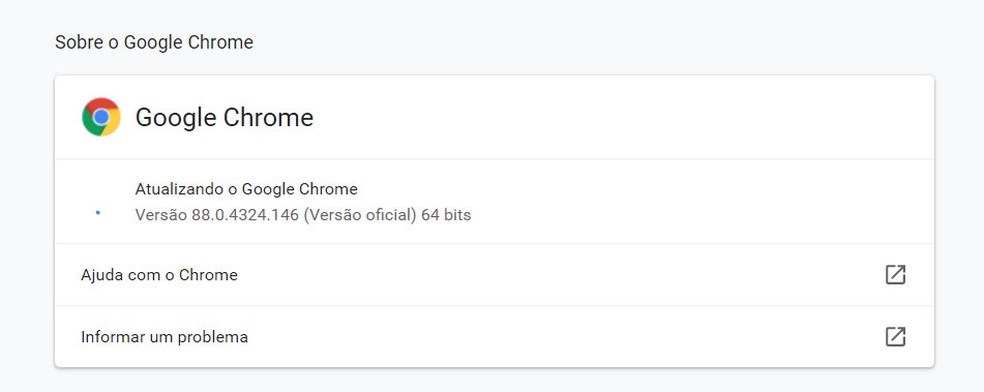
Task: Select the Informar um problema link
Action: pyautogui.click(x=164, y=337)
